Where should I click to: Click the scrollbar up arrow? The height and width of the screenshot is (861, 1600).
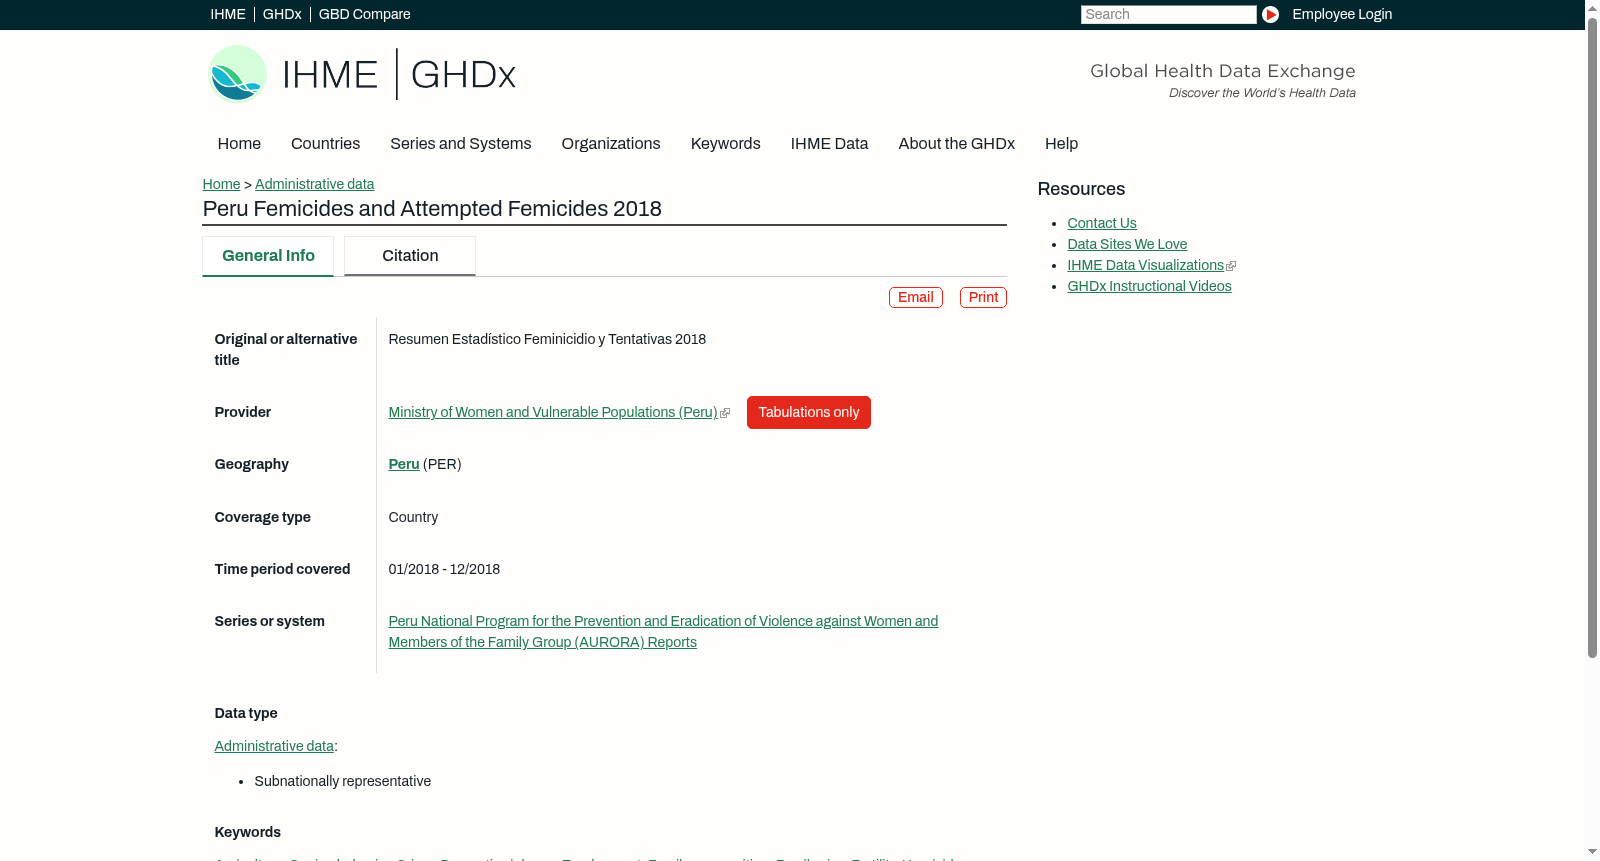coord(1592,7)
